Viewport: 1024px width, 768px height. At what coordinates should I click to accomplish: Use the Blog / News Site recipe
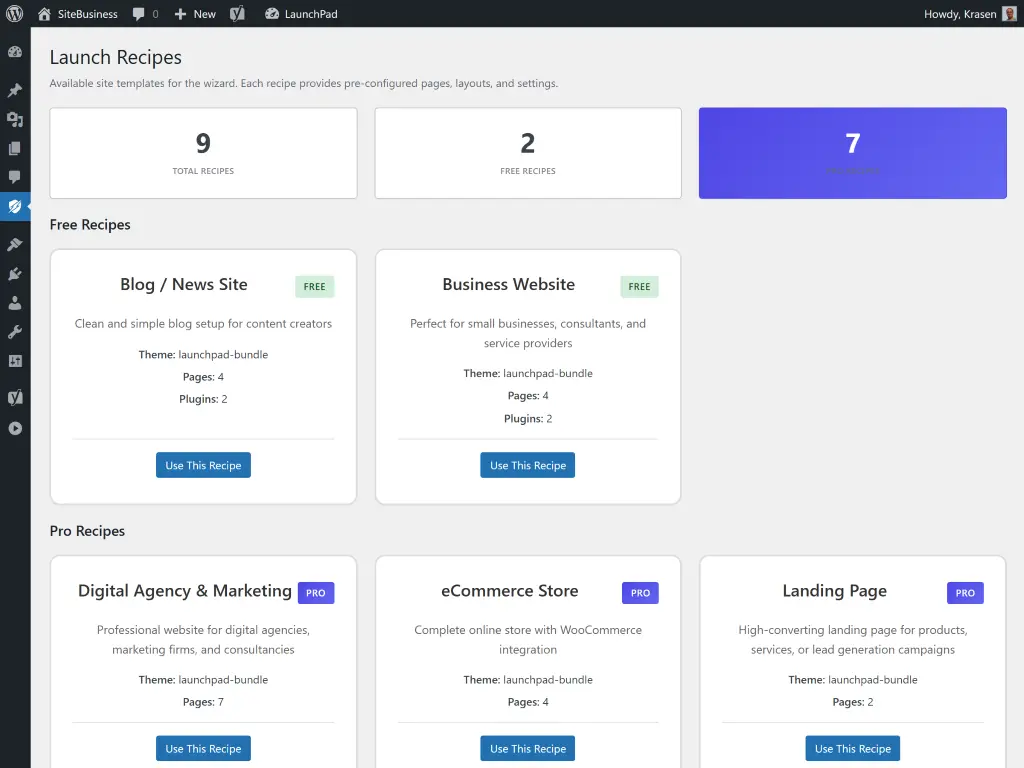click(x=203, y=464)
